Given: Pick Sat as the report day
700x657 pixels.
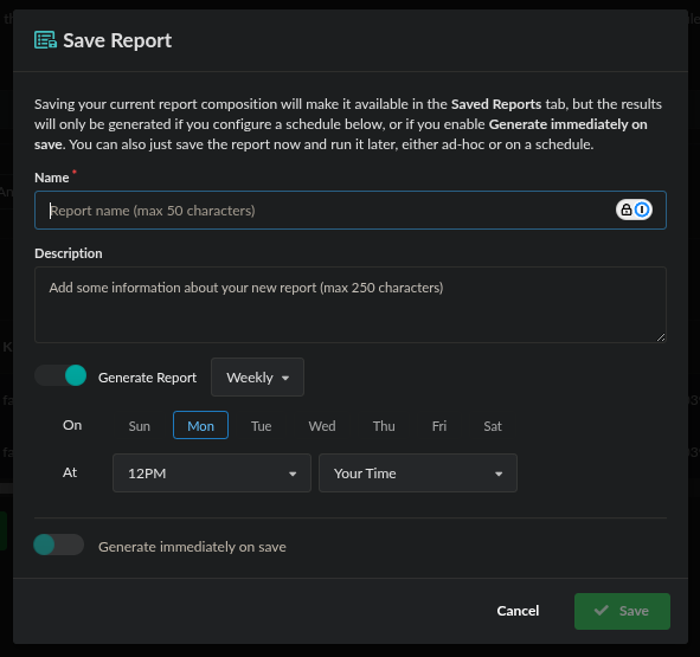Looking at the screenshot, I should (493, 426).
